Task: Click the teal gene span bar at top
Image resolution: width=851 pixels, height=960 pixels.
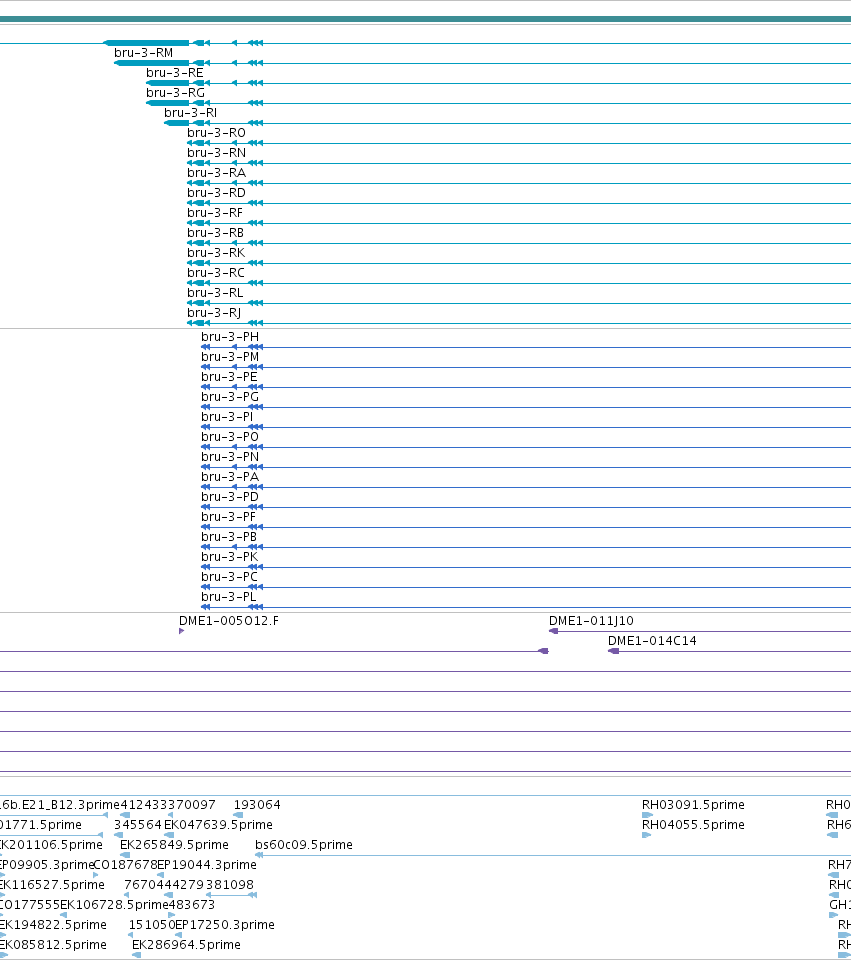Action: coord(426,20)
